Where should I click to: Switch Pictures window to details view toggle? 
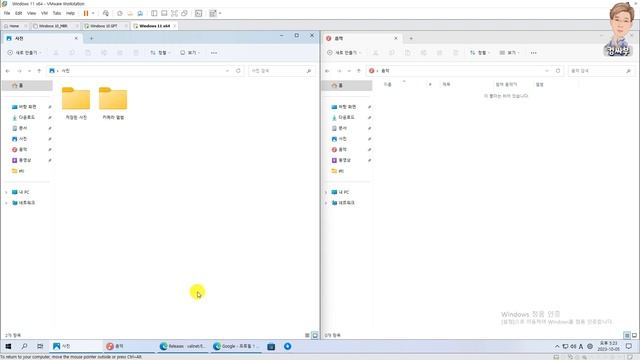307,335
